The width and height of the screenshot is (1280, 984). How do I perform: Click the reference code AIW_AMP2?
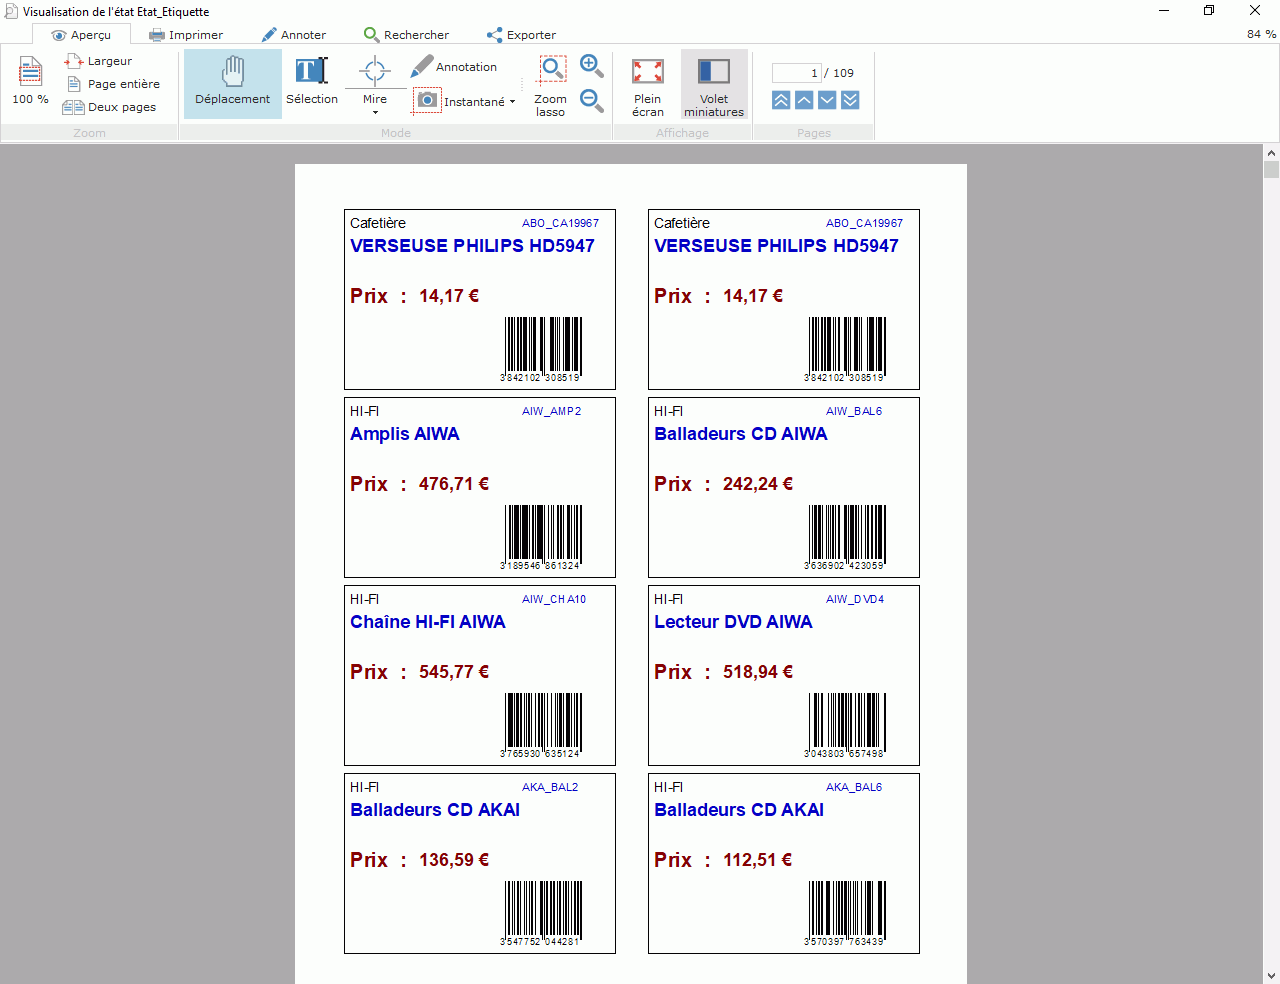tap(551, 411)
